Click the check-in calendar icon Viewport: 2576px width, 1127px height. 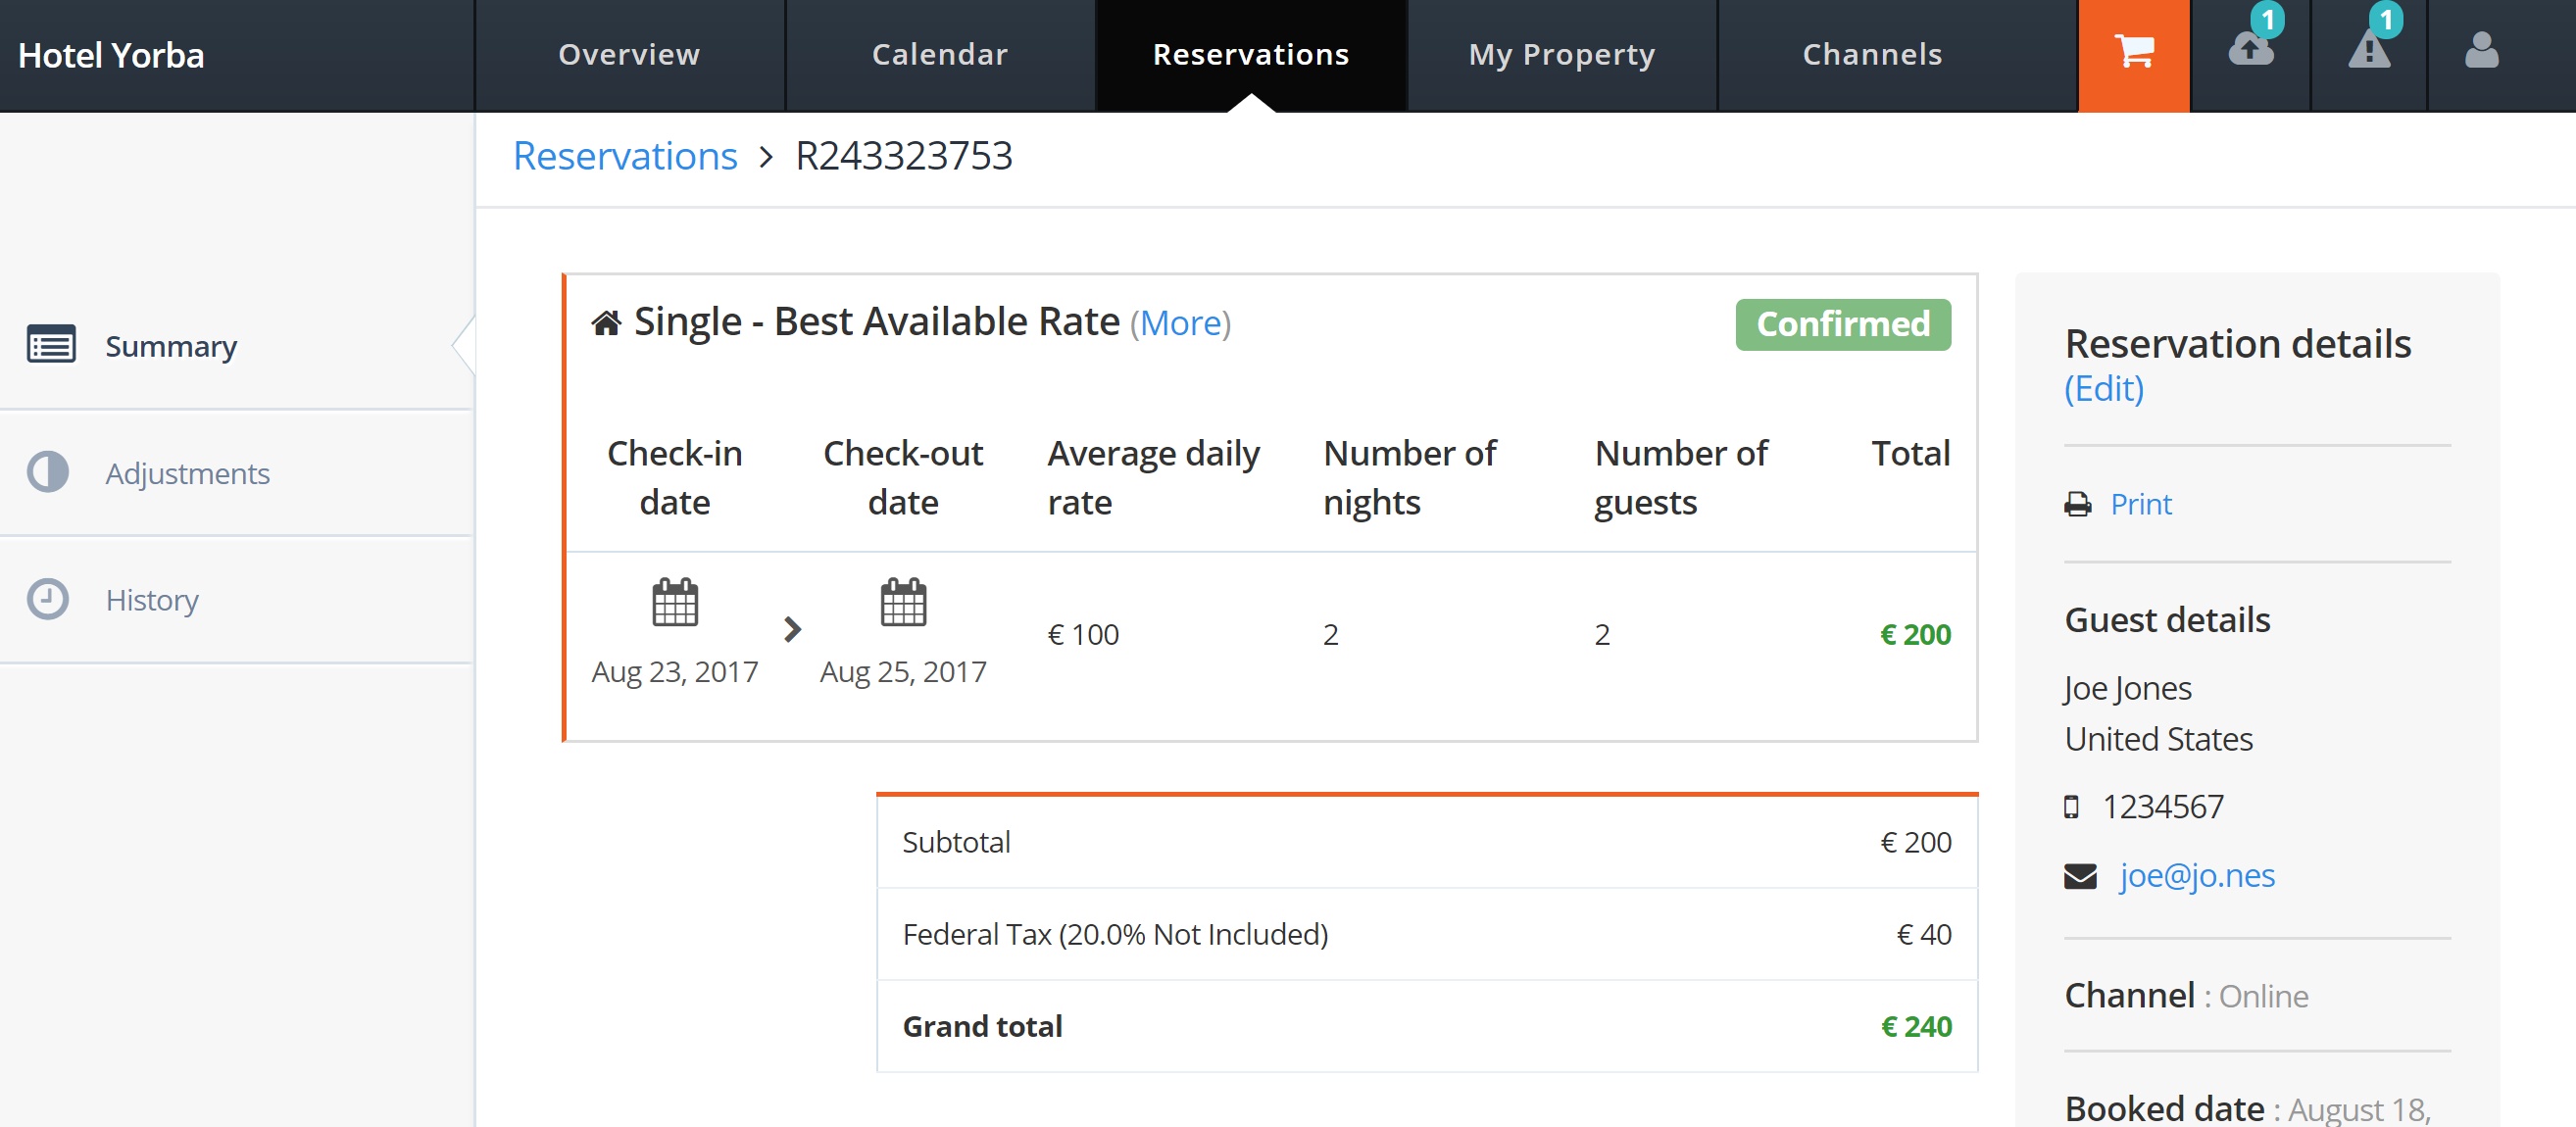pos(675,602)
